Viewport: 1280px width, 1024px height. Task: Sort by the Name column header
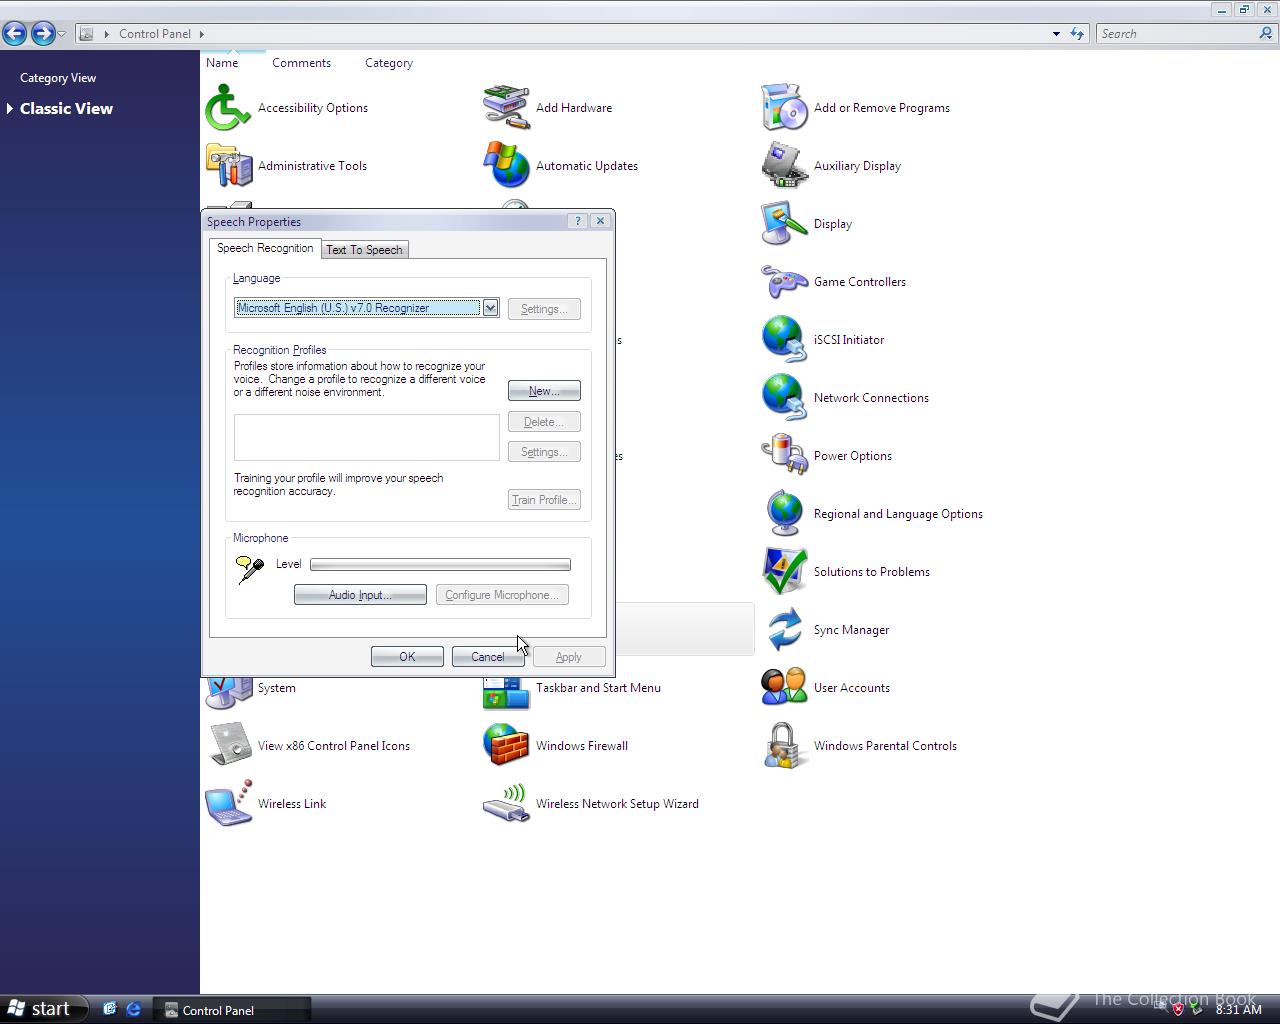click(222, 63)
